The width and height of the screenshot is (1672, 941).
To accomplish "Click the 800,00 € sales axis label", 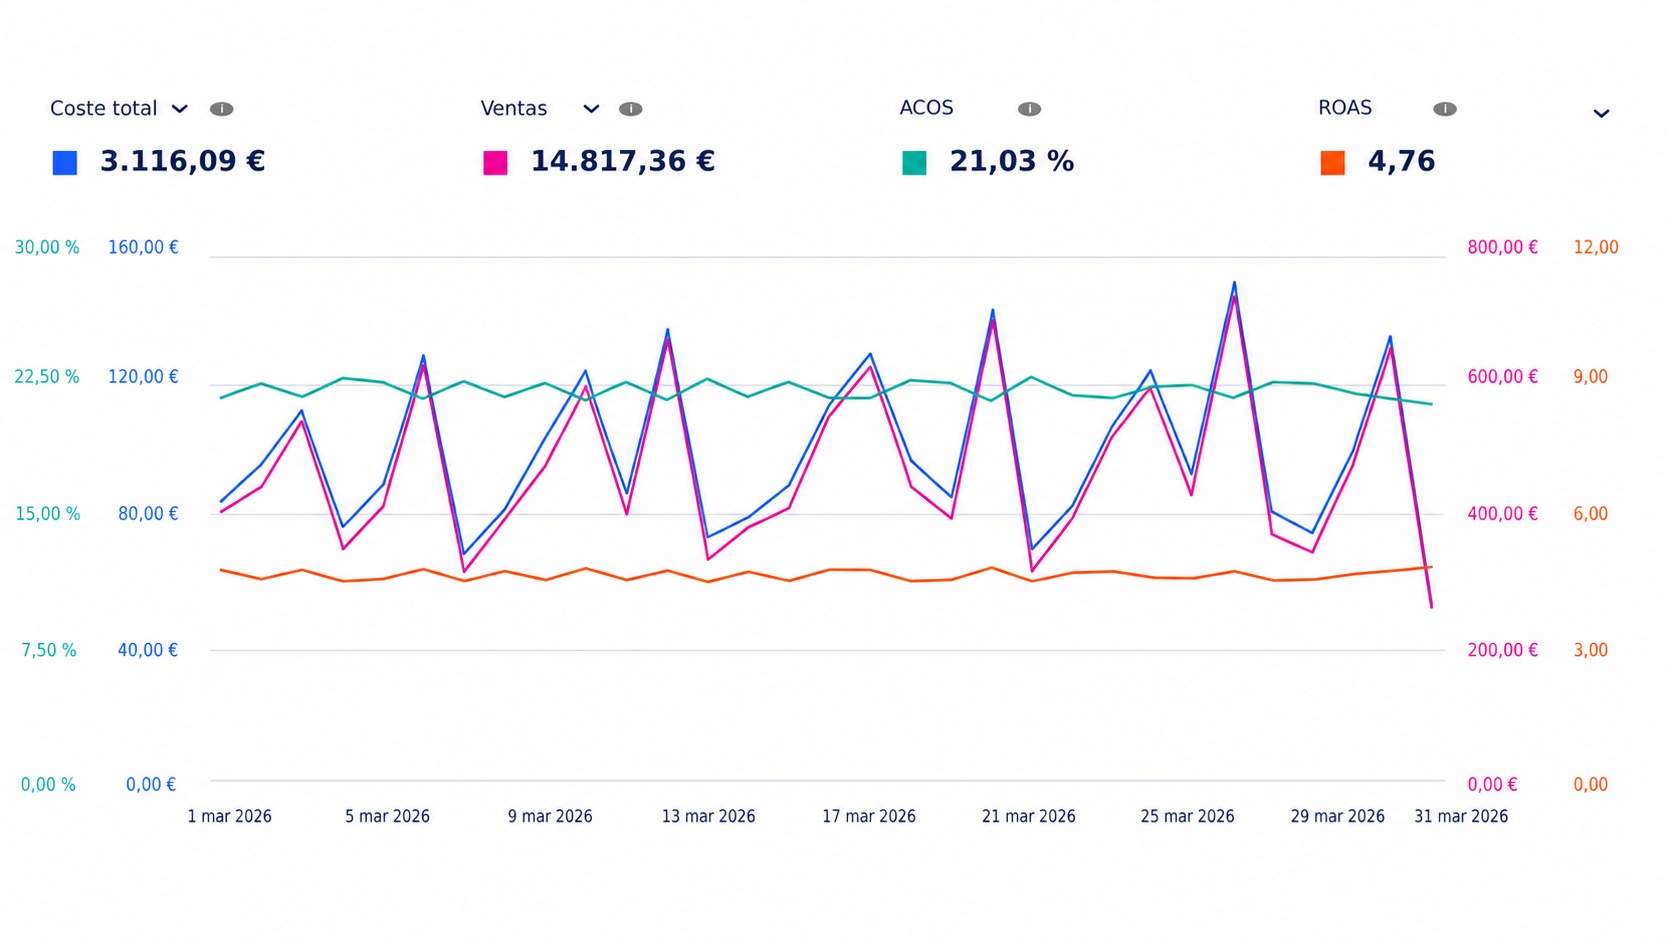I will [1502, 247].
